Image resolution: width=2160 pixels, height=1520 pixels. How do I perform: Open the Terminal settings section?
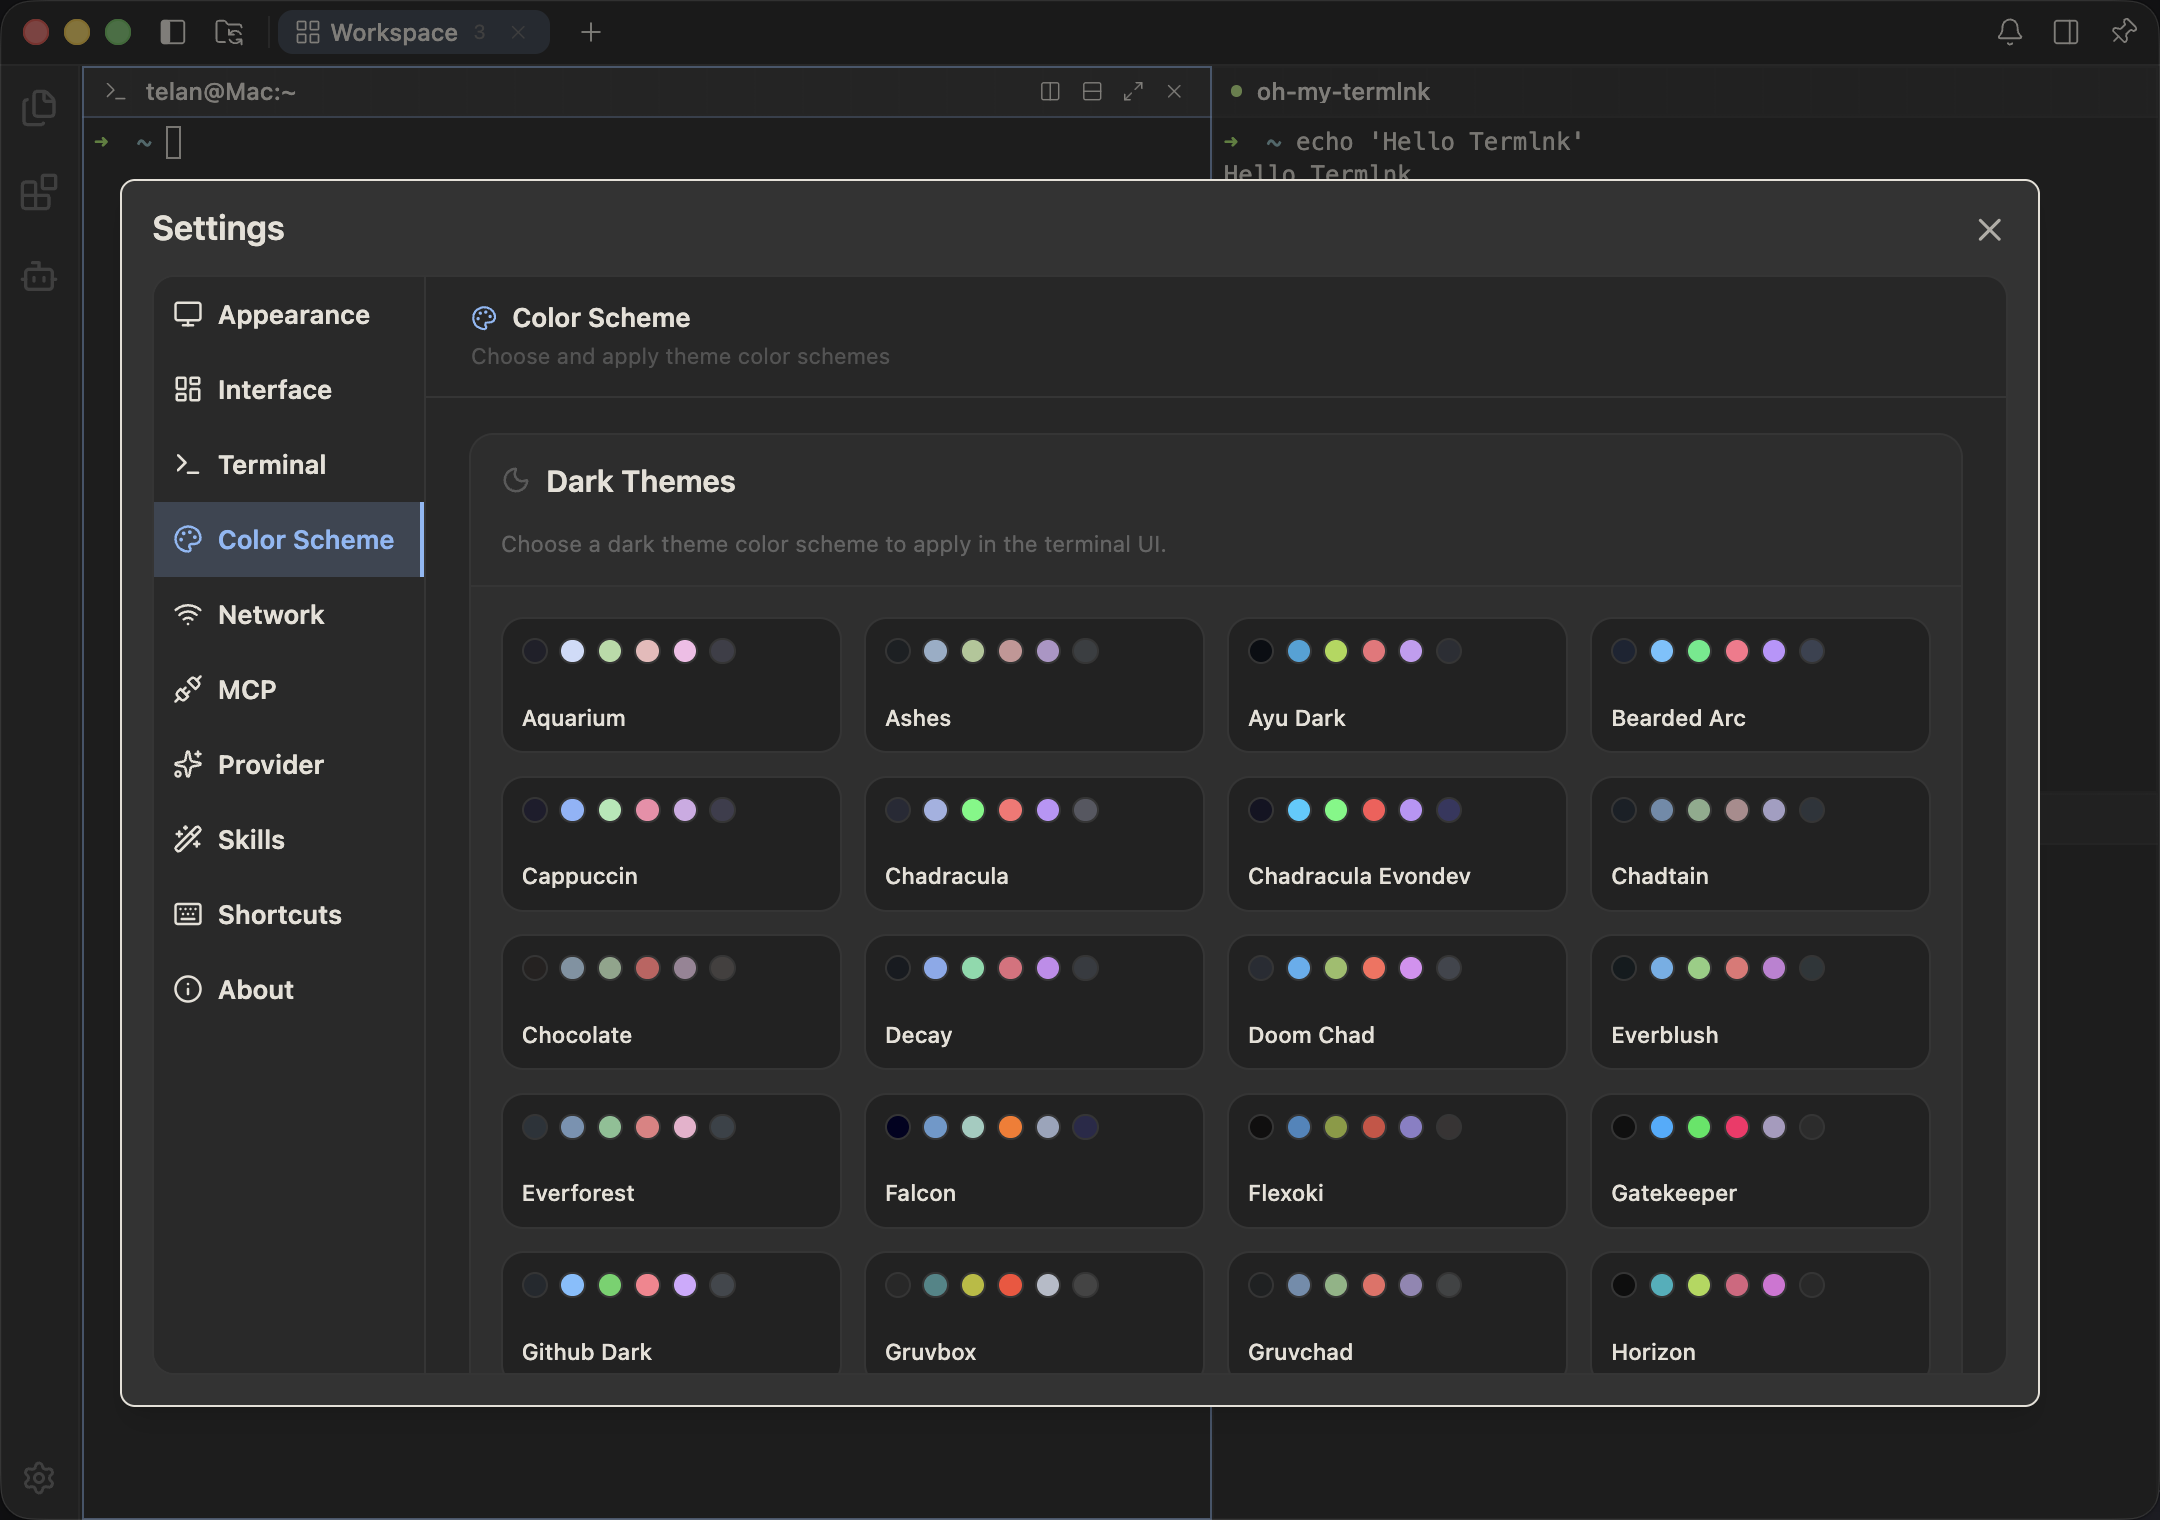pyautogui.click(x=289, y=465)
